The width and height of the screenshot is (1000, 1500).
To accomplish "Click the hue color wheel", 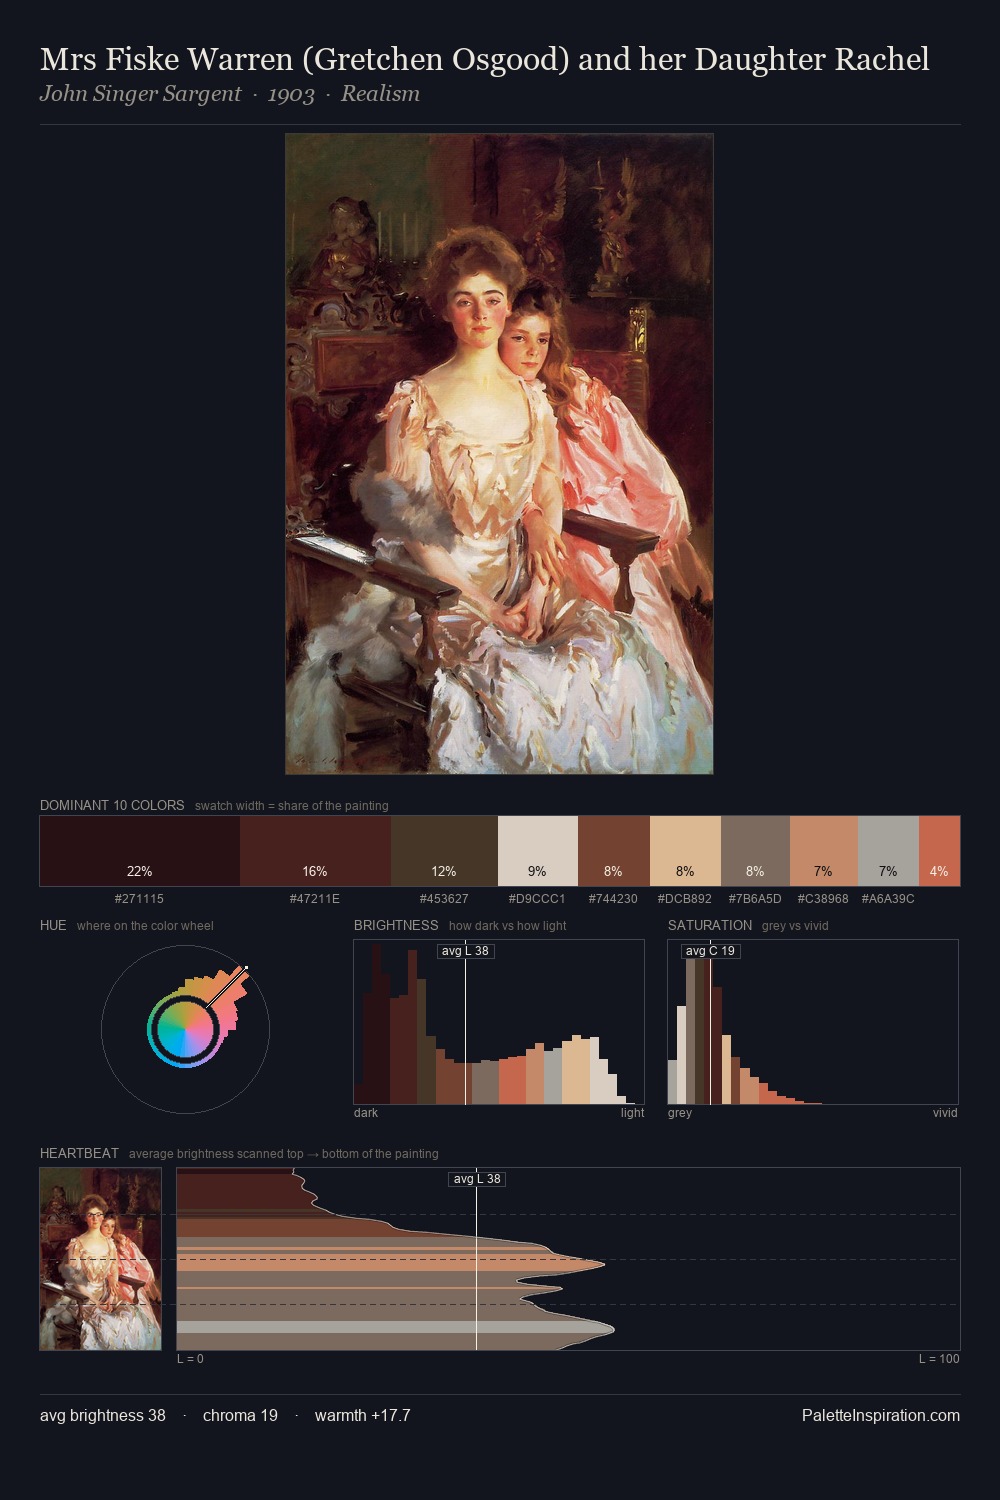I will click(185, 1029).
